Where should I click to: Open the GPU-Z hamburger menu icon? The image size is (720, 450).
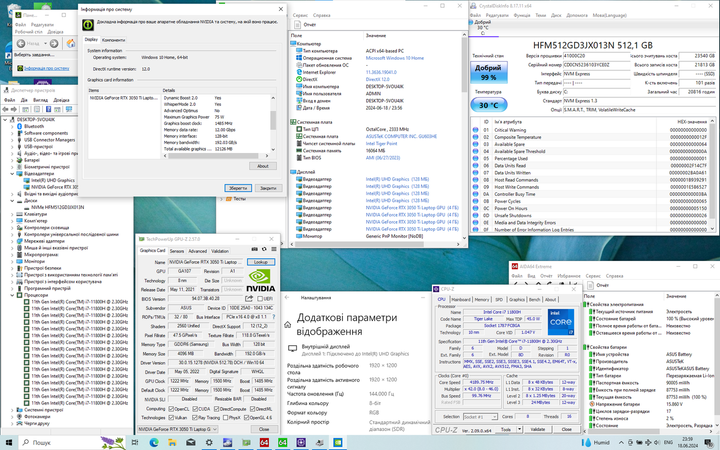[274, 249]
